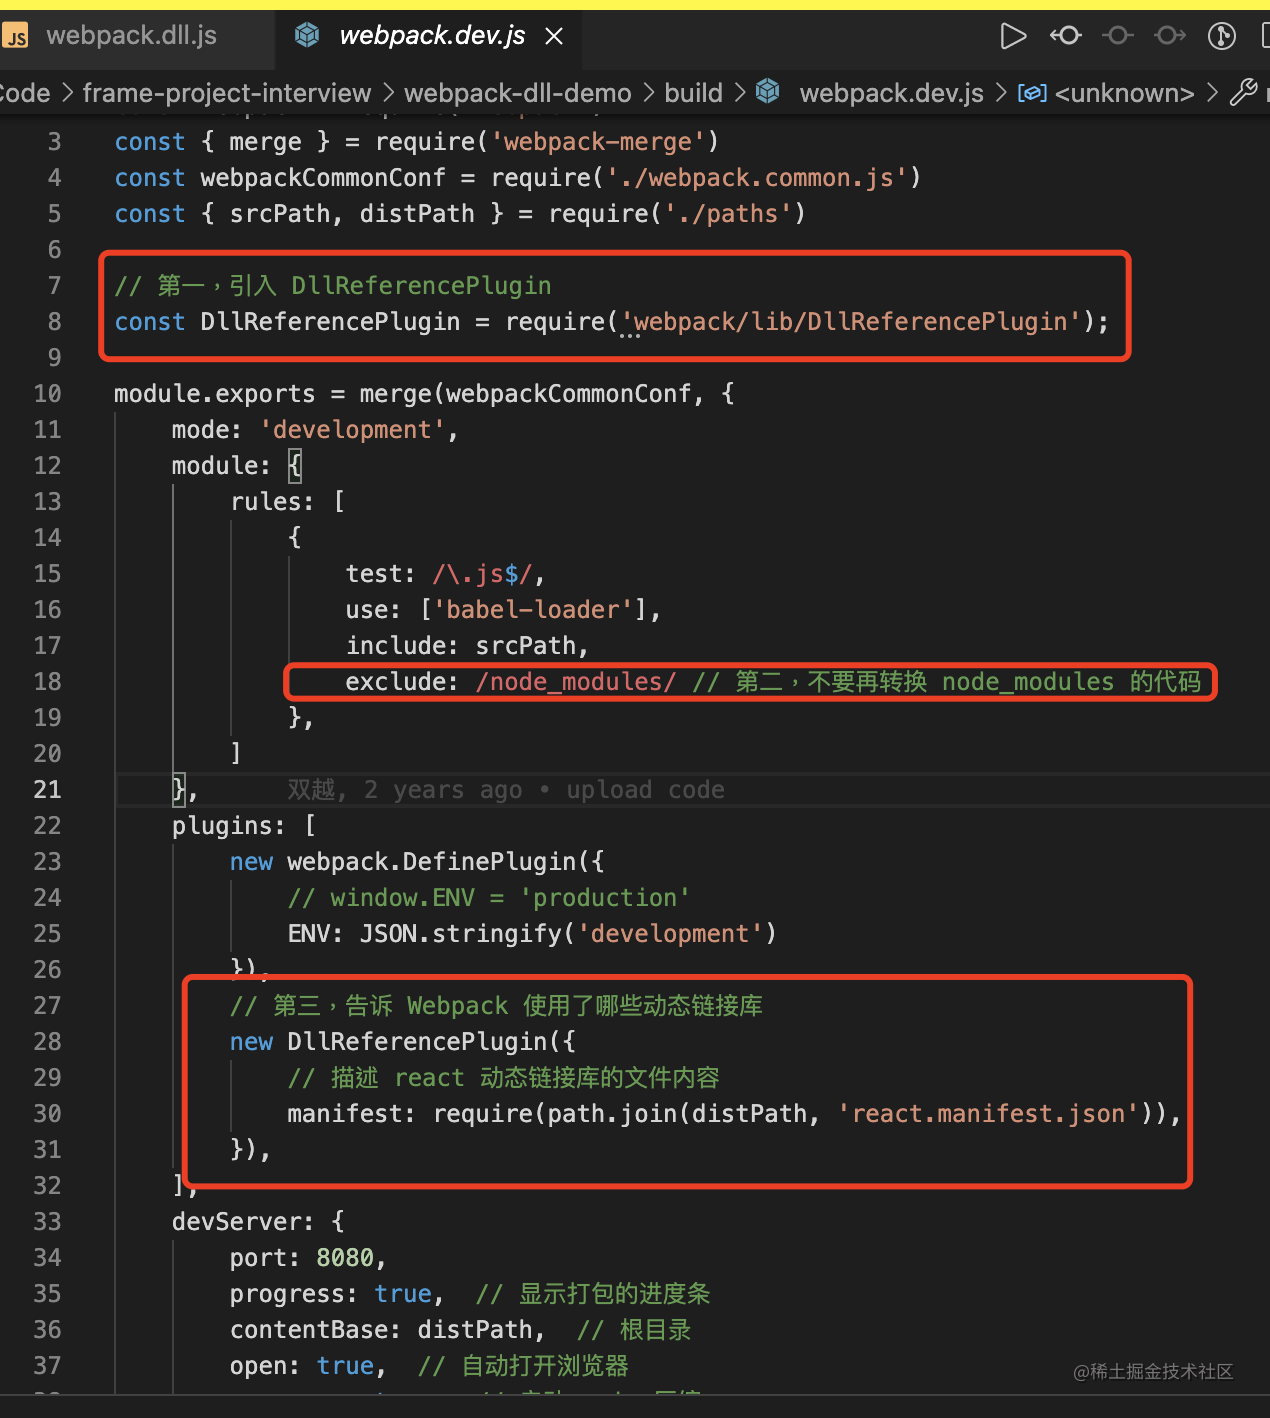Viewport: 1270px width, 1418px height.
Task: Expand the webpack-dll-demo breadcrumb
Action: tap(517, 93)
